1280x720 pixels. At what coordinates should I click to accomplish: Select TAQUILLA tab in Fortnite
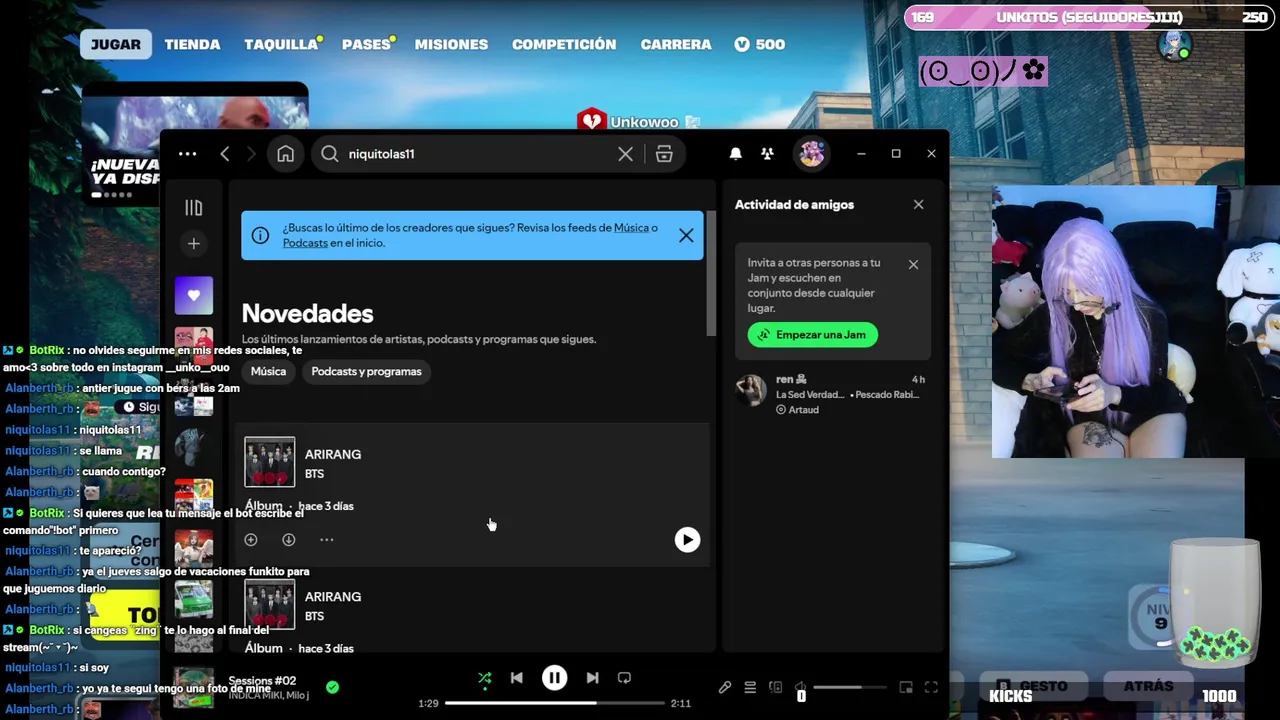[281, 44]
